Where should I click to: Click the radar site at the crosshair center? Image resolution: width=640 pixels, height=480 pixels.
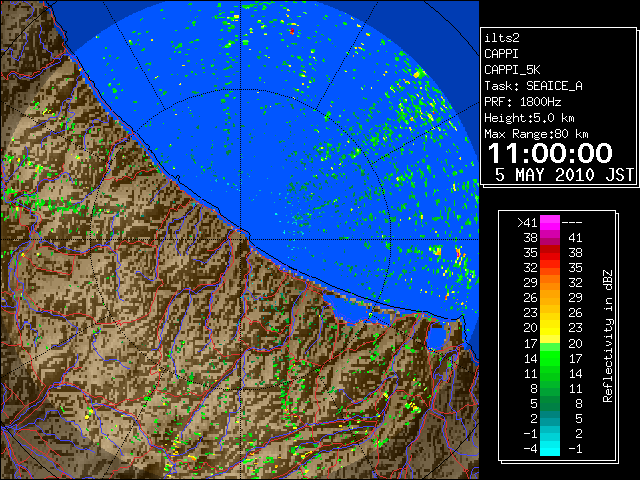tap(241, 239)
